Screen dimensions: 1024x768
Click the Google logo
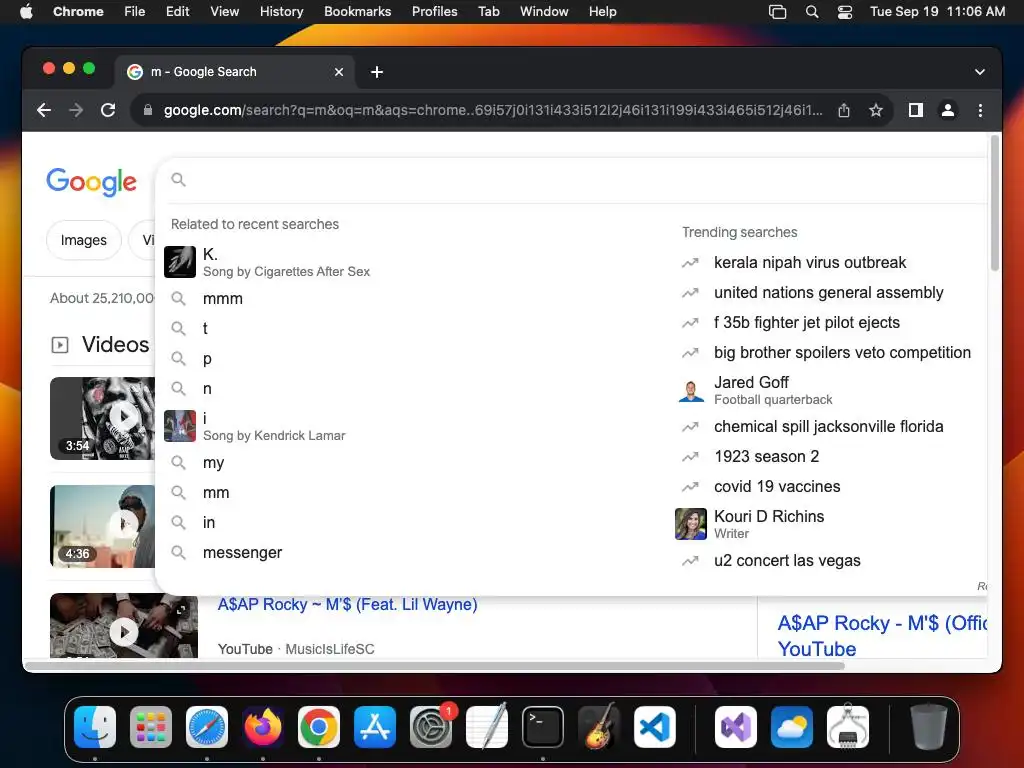point(91,182)
